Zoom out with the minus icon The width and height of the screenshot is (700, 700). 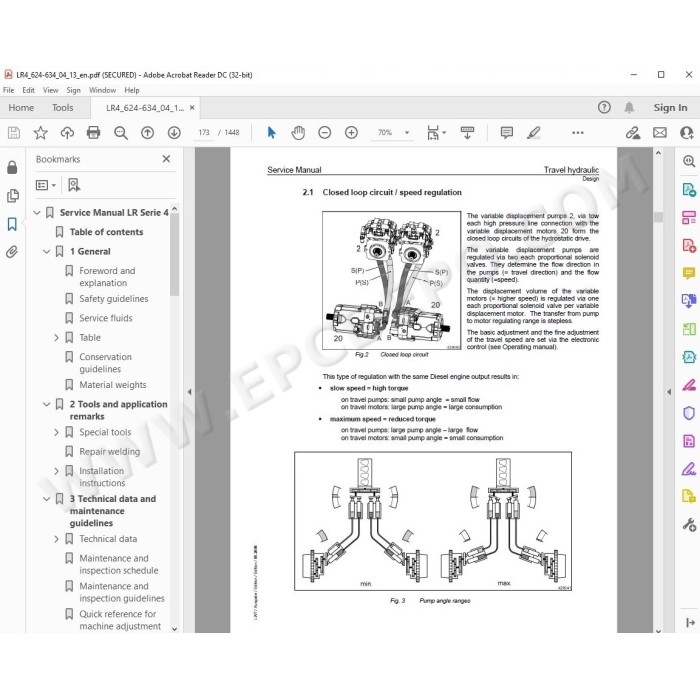[x=325, y=133]
